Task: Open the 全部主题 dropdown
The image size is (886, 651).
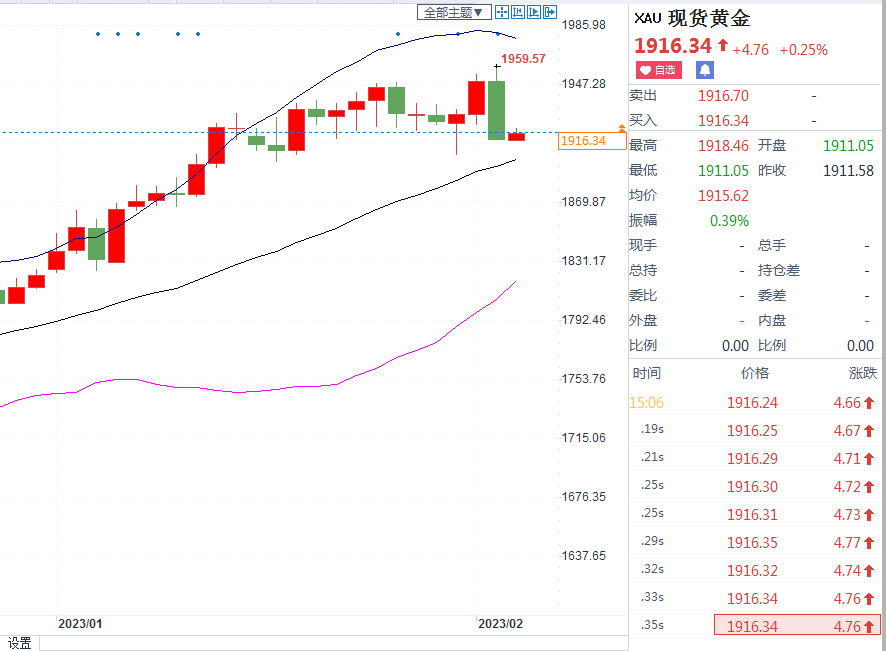Action: [454, 12]
